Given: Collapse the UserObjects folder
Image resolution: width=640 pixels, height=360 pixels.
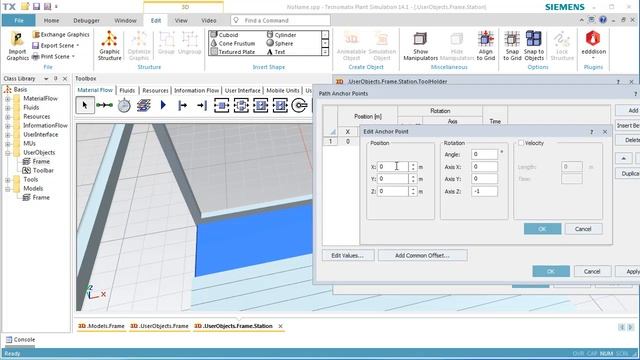Looking at the screenshot, I should (x=8, y=153).
